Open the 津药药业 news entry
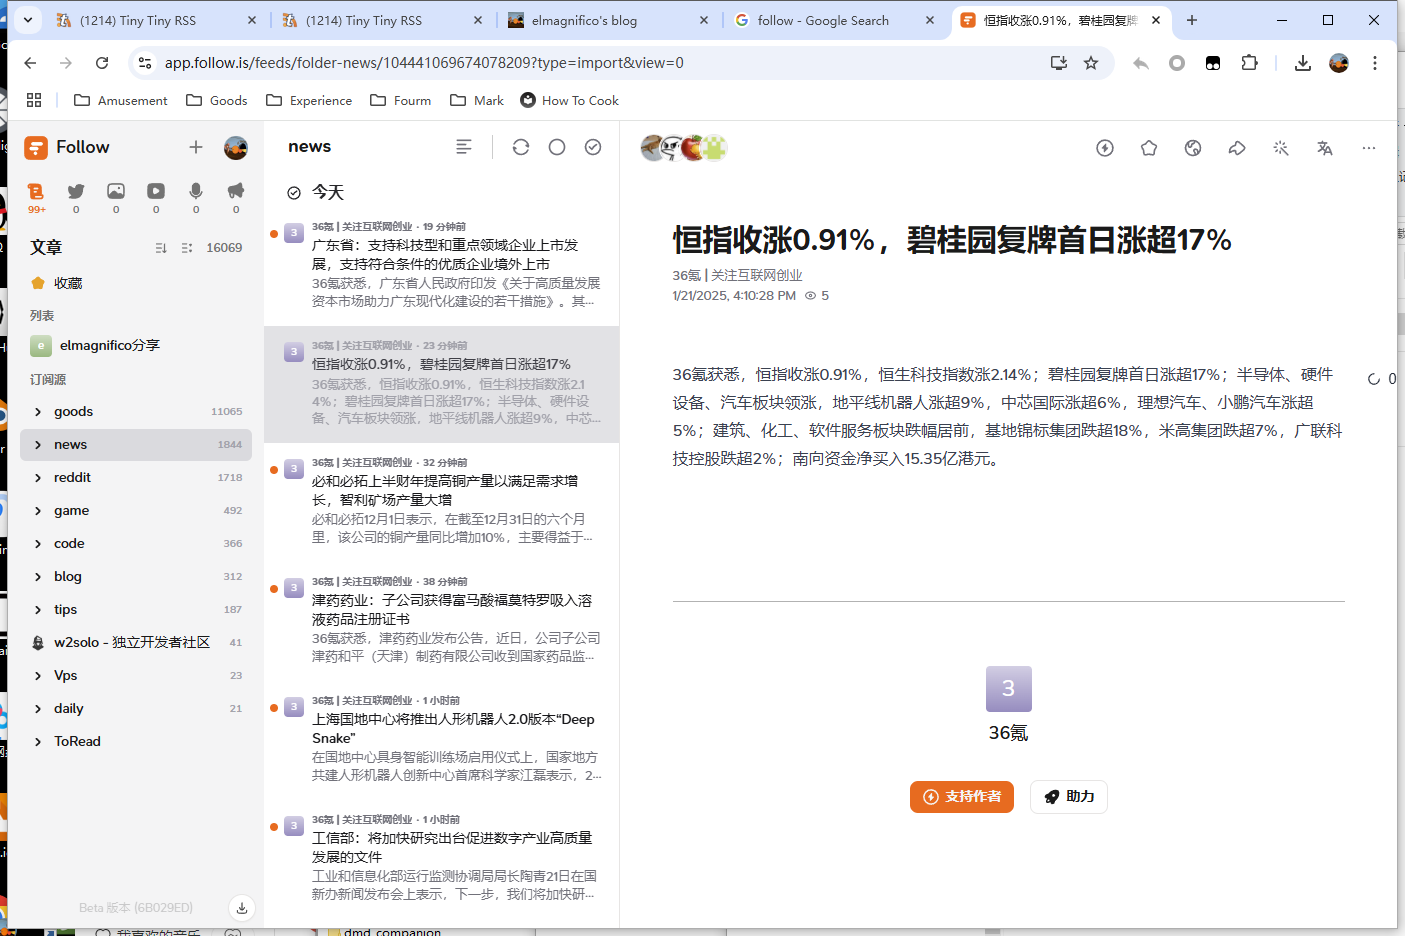The image size is (1405, 936). [441, 621]
